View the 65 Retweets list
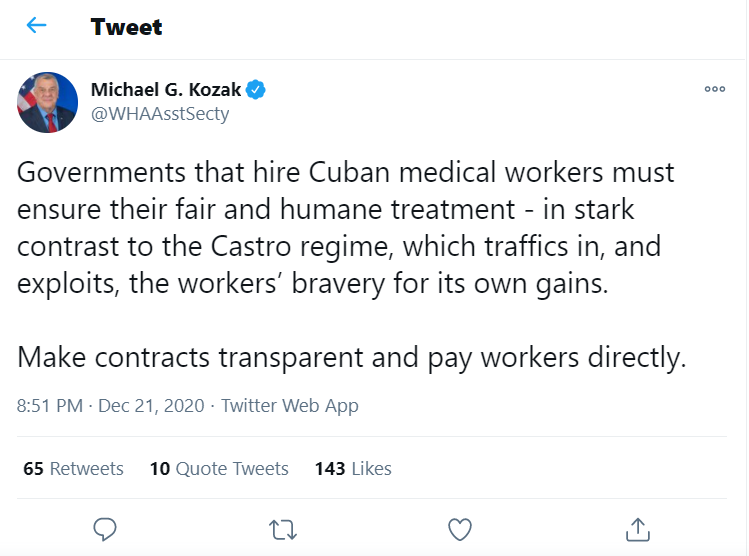This screenshot has height=556, width=749. [x=73, y=468]
